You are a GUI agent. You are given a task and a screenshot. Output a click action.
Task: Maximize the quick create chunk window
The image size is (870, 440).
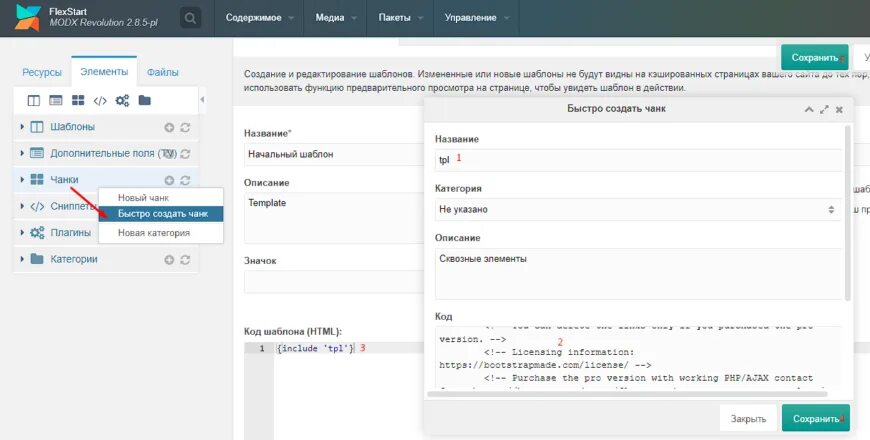click(824, 109)
